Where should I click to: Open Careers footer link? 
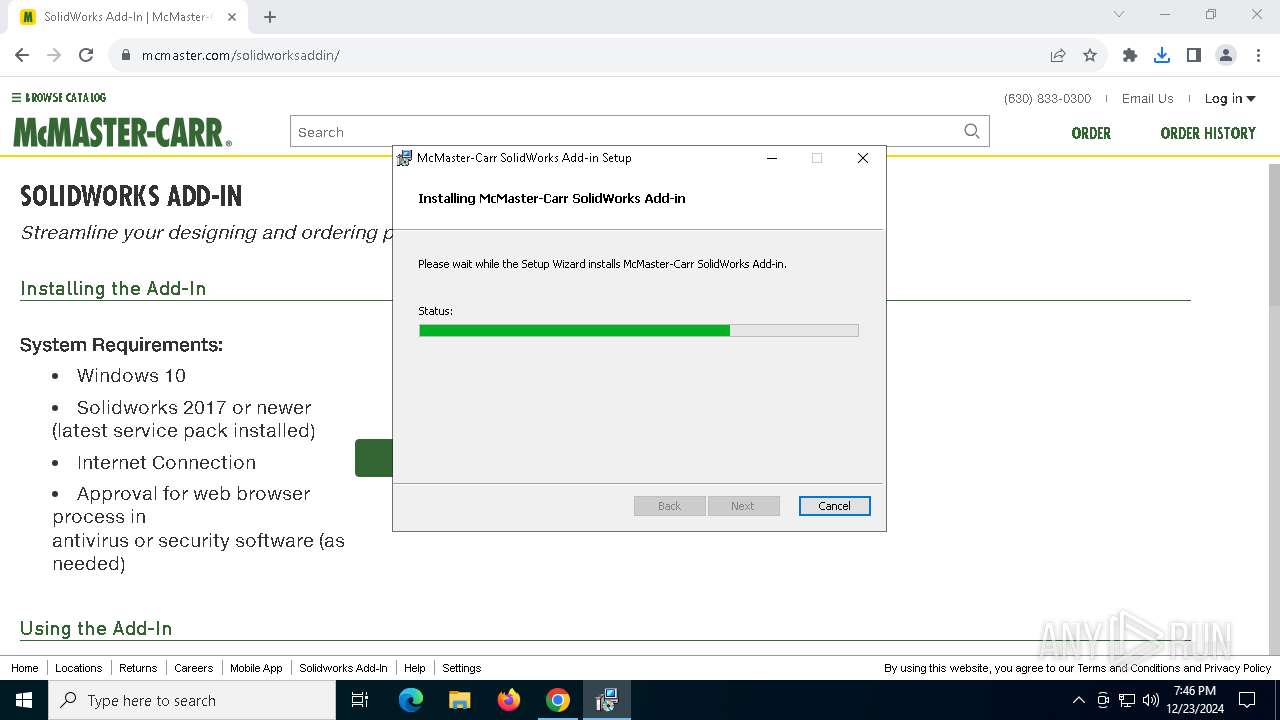click(193, 668)
